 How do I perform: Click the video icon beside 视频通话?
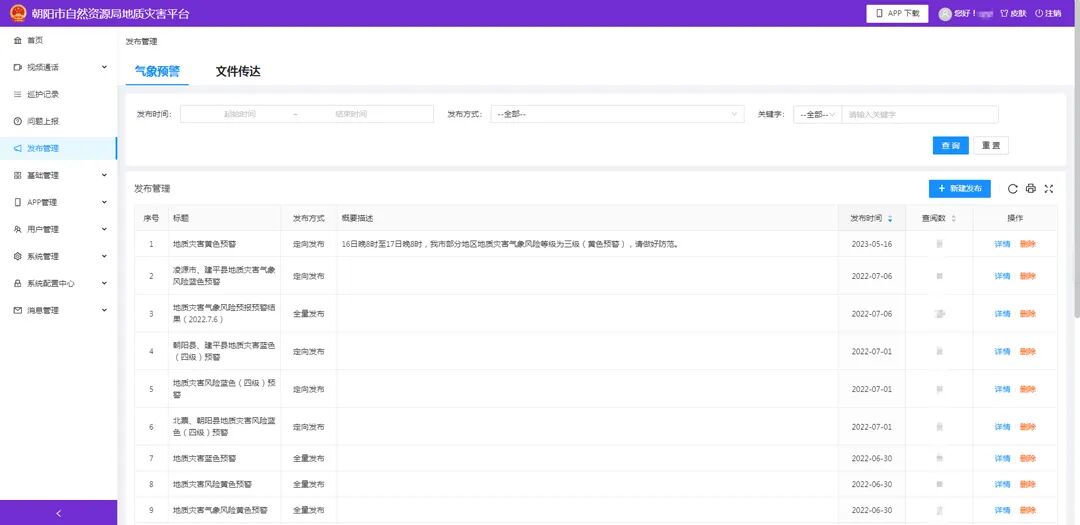(17, 68)
